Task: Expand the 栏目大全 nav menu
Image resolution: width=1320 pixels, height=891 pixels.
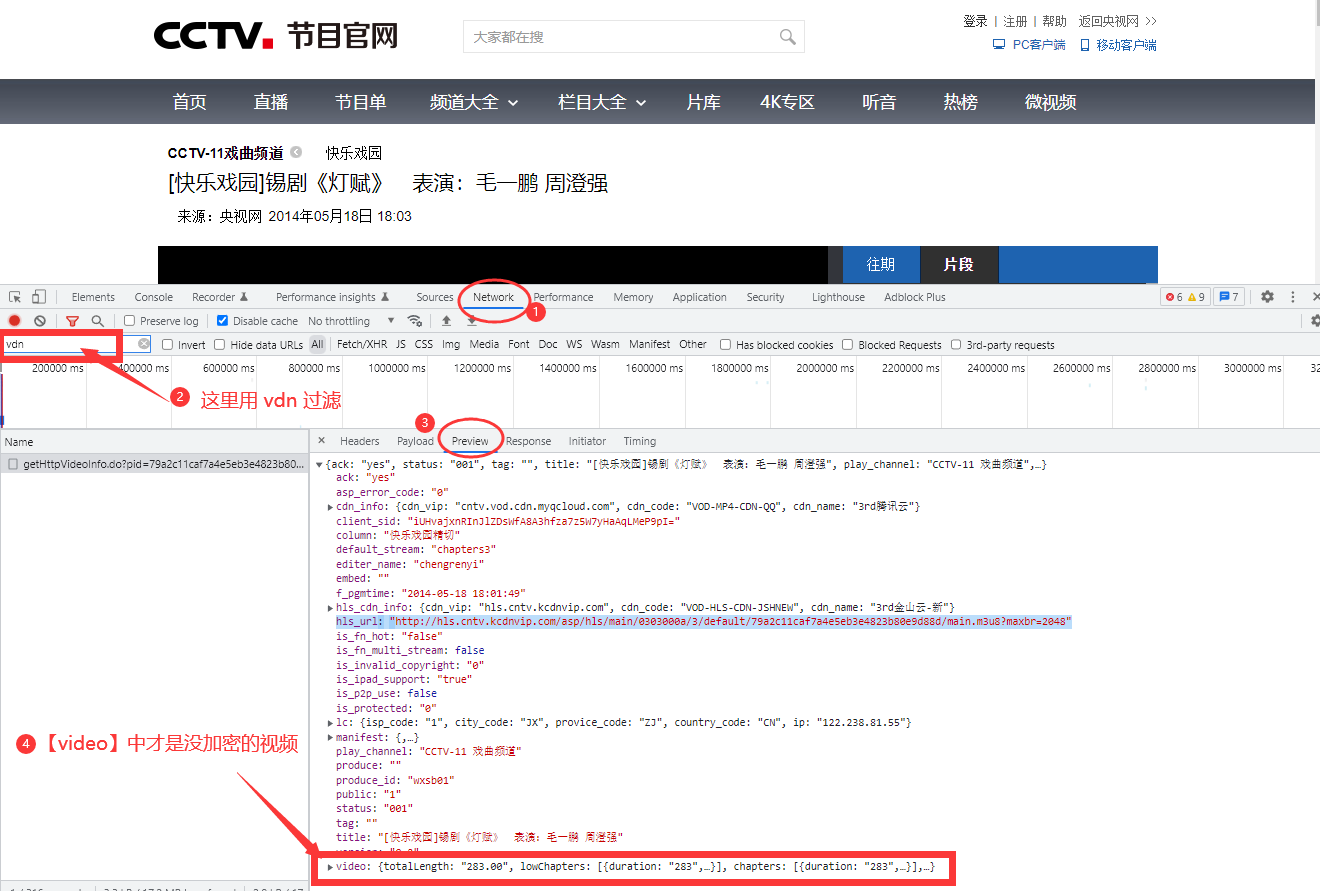Action: coord(602,102)
